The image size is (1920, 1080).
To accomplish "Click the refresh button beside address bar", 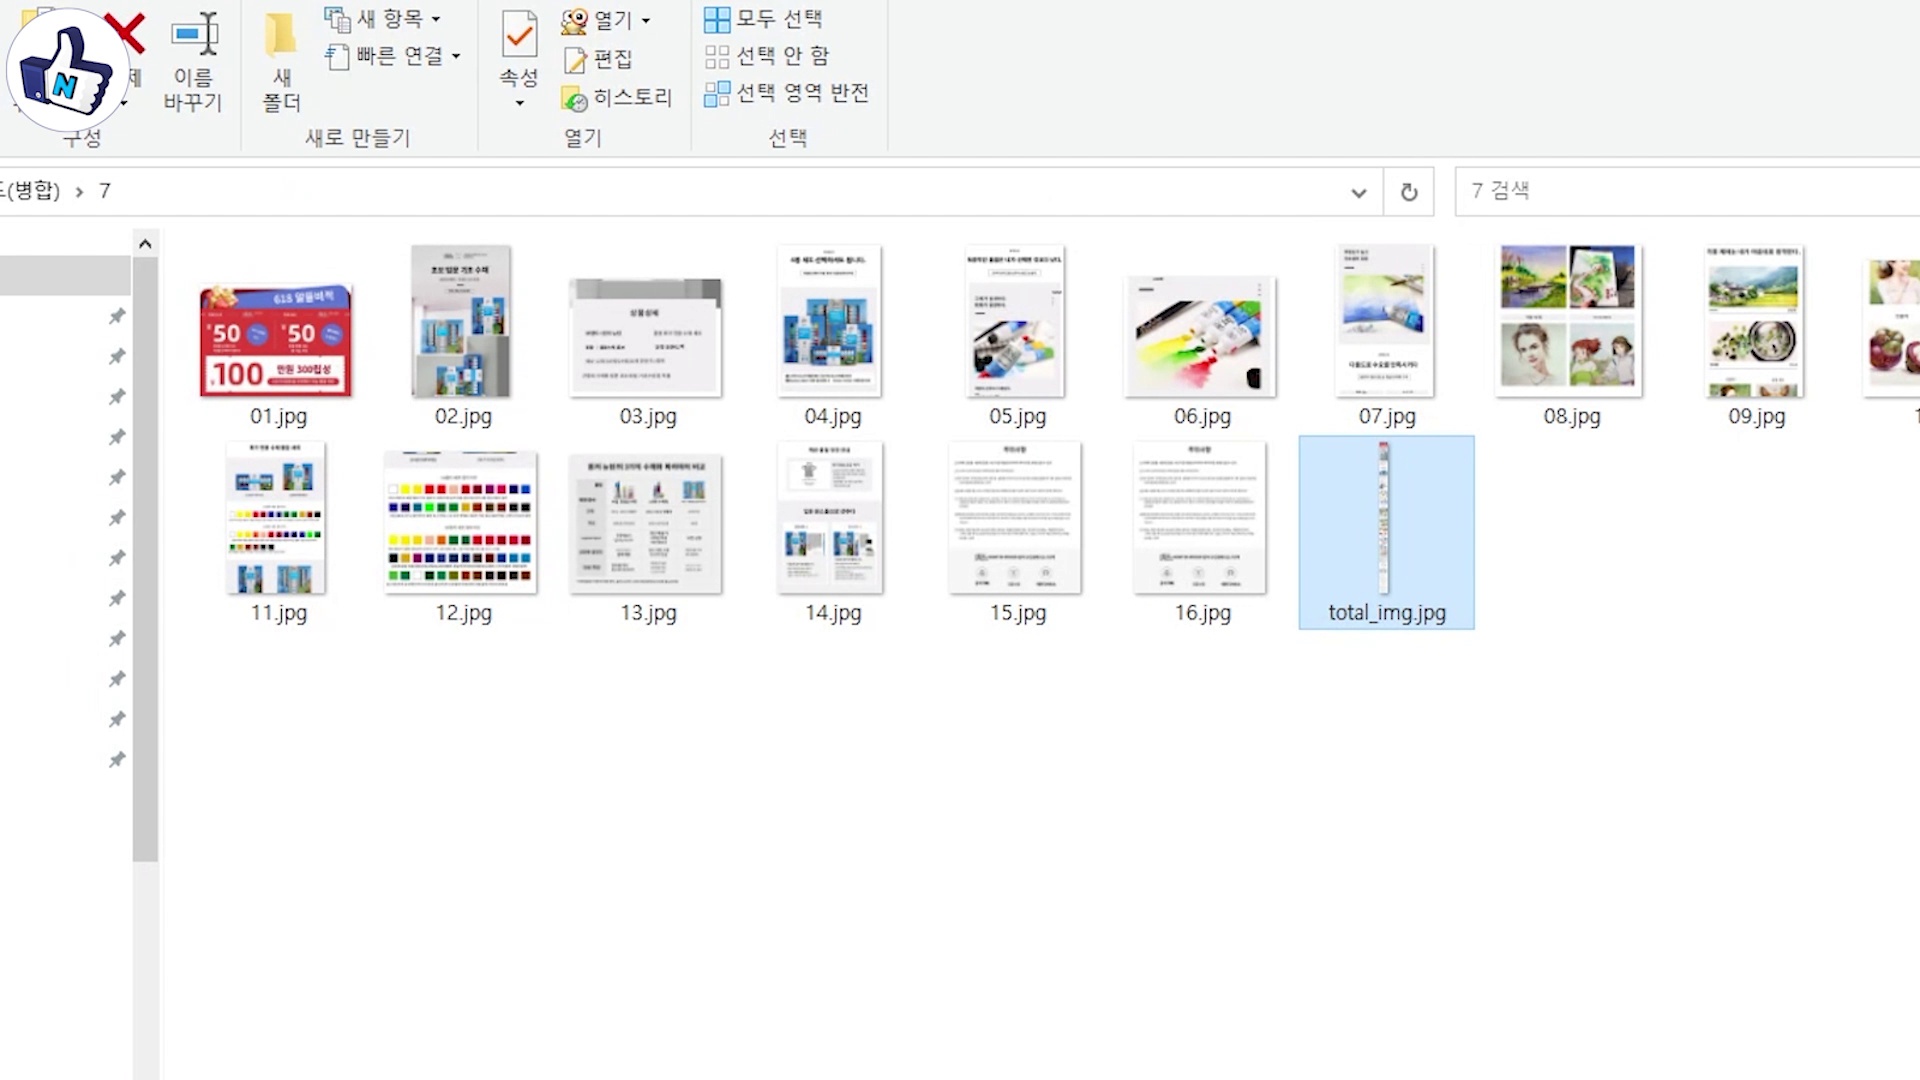I will [1408, 192].
